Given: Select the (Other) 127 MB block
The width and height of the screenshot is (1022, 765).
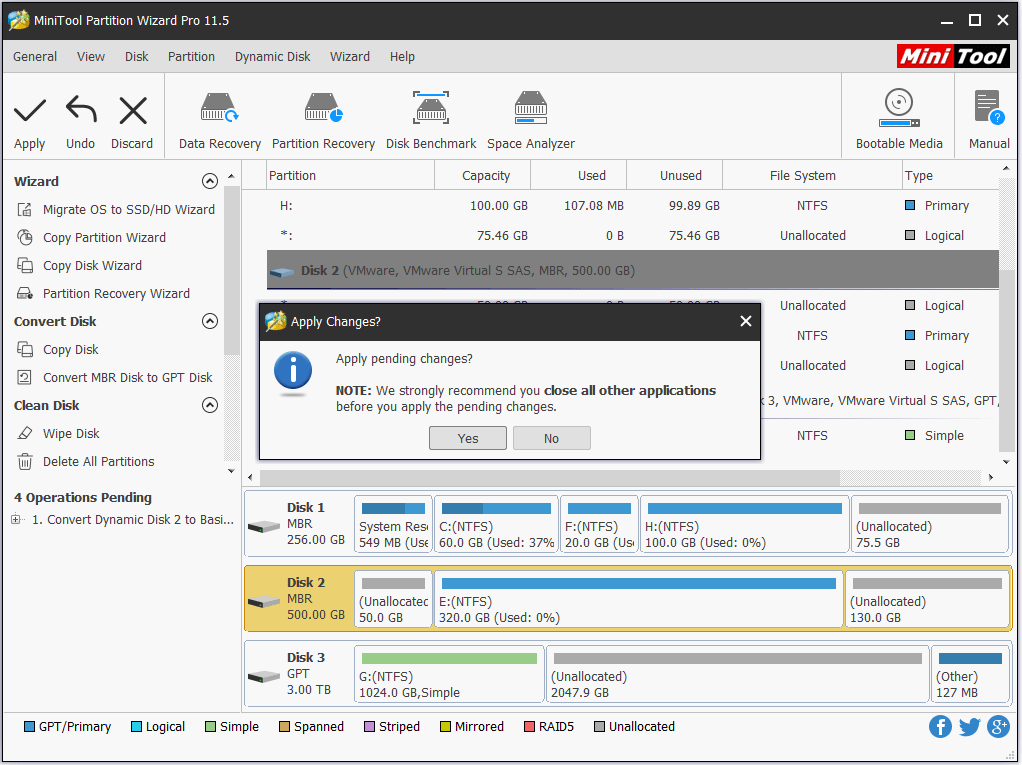Looking at the screenshot, I should click(971, 674).
